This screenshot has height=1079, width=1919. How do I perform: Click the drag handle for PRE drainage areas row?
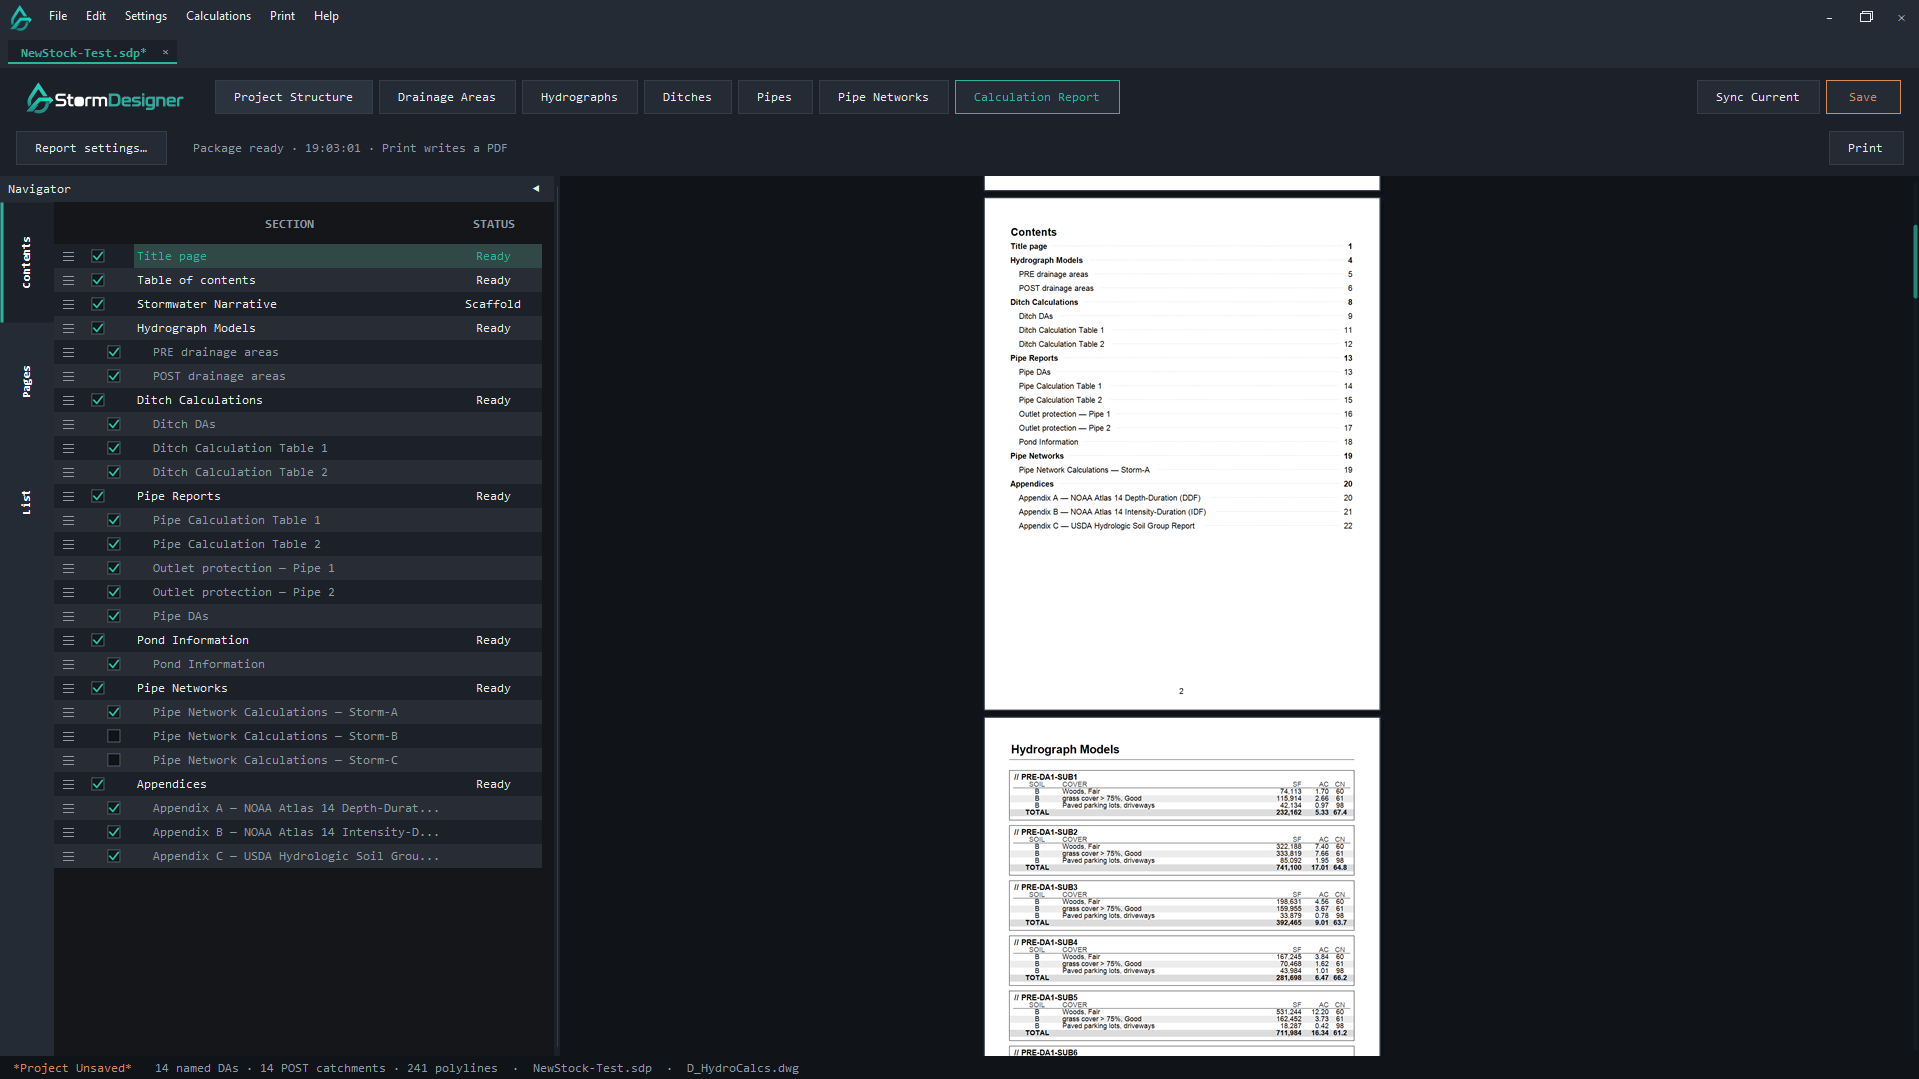68,352
